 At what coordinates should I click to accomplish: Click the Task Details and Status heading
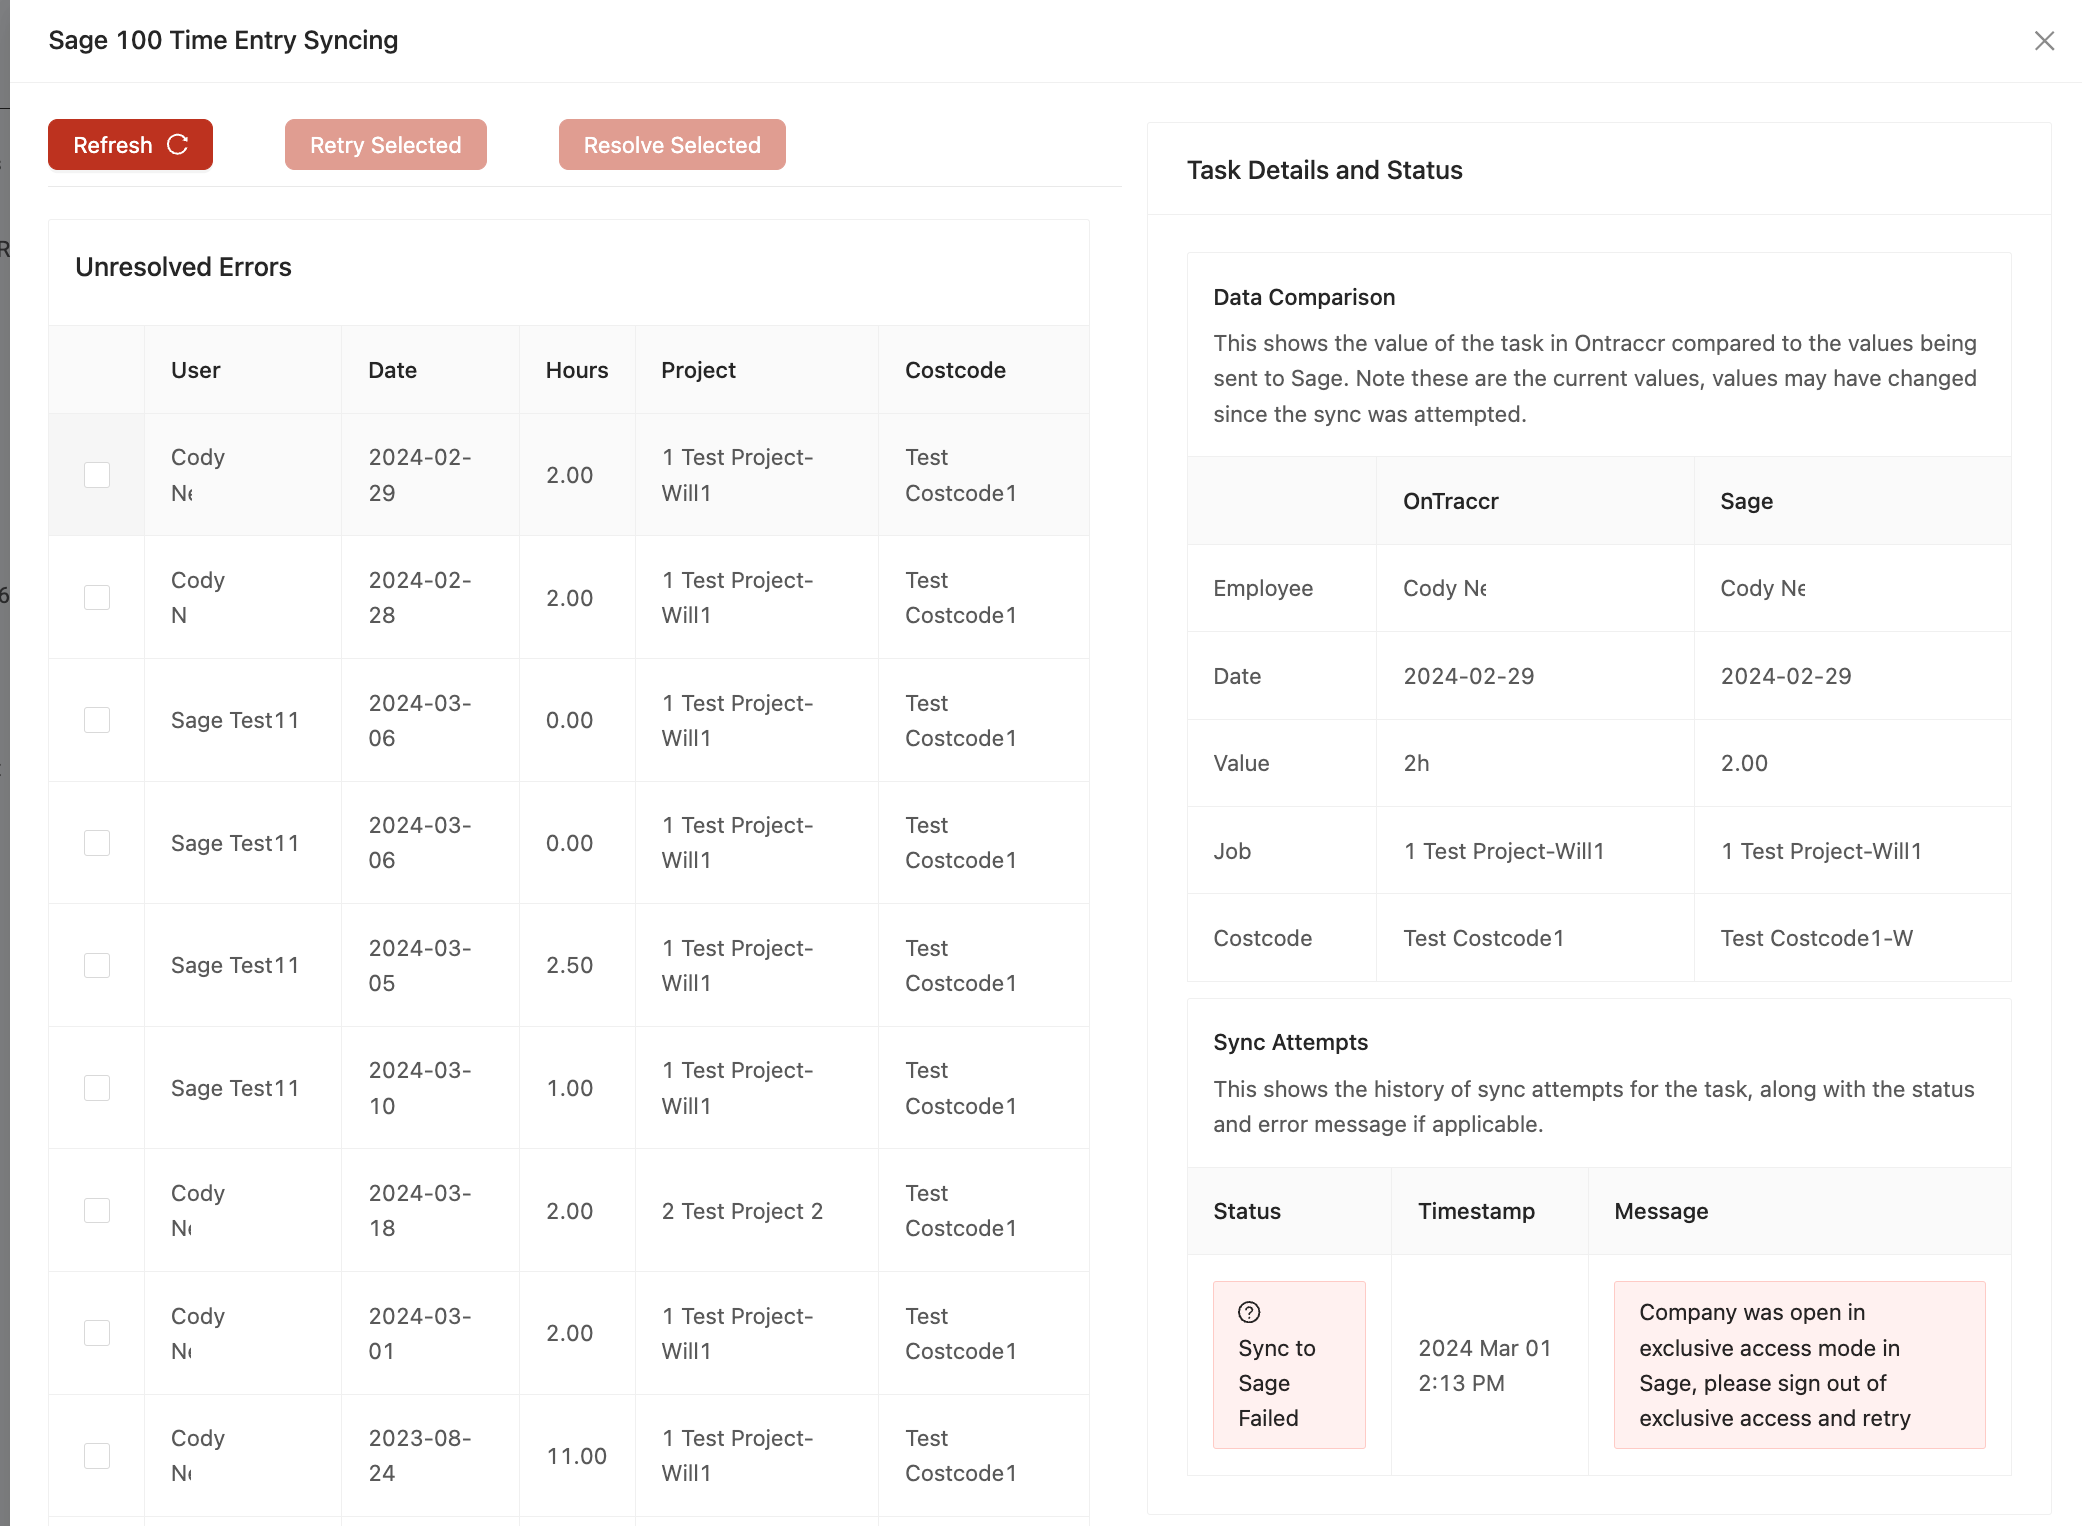1324,170
